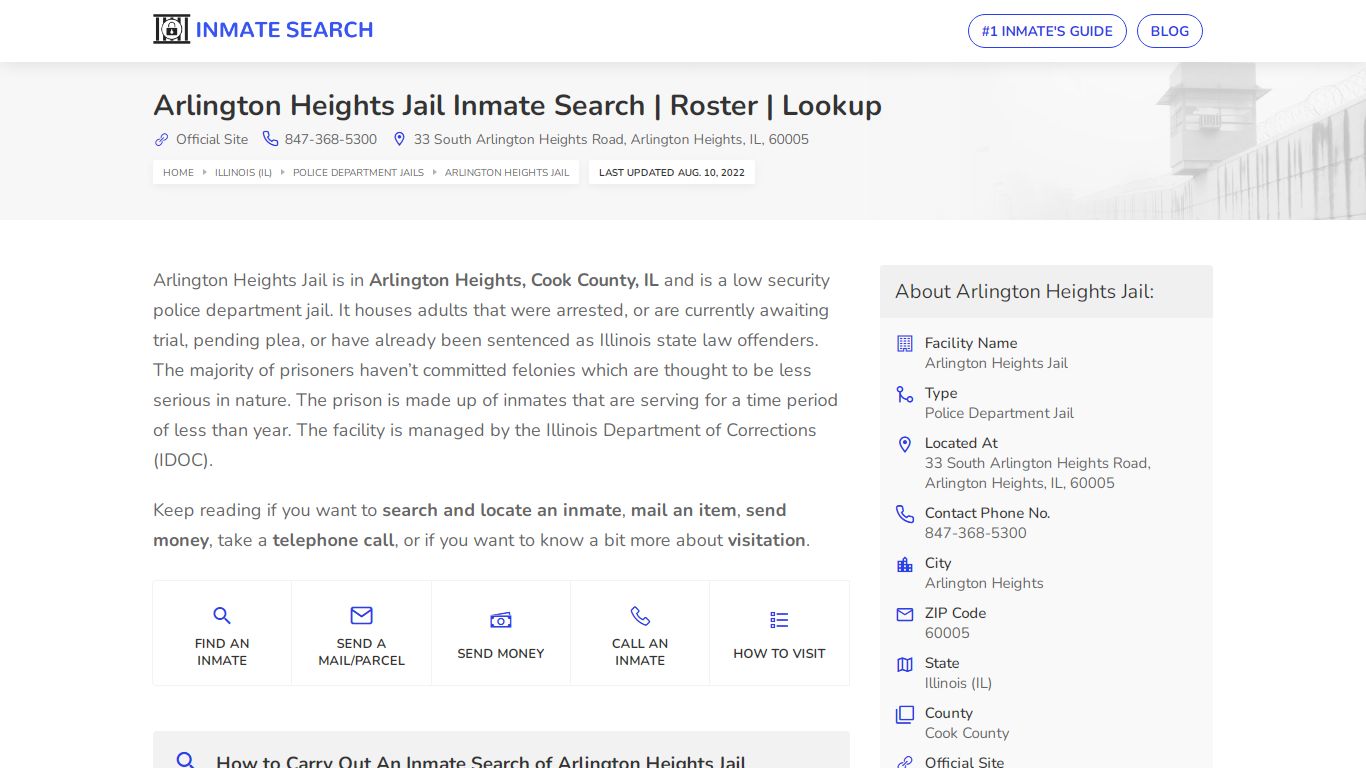Click the cash icon for Send Money
Viewport: 1366px width, 768px height.
pyautogui.click(x=501, y=620)
